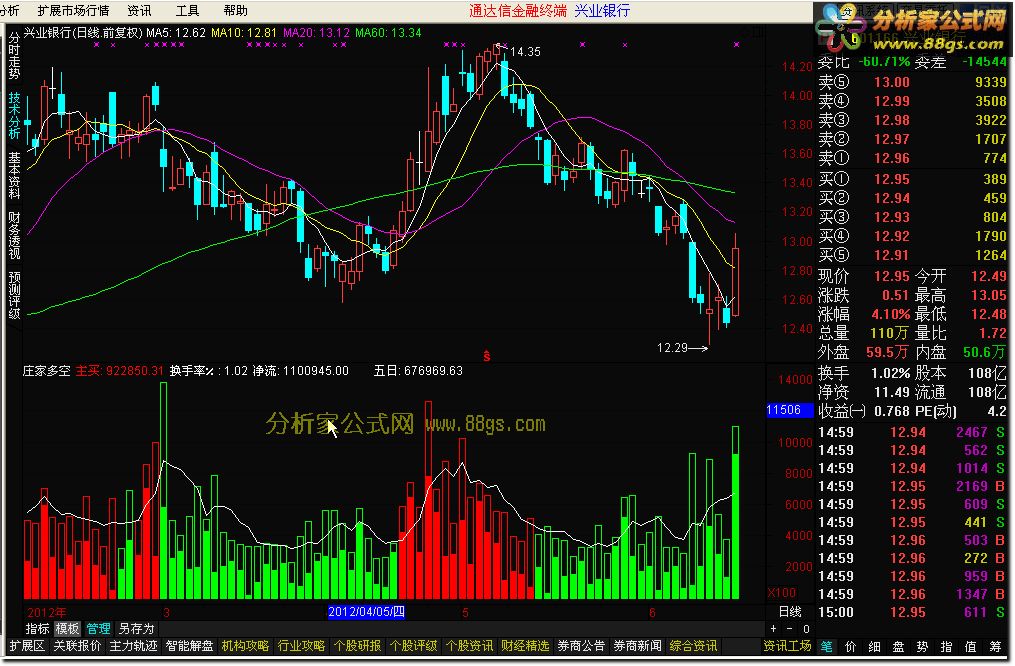Click the 卖⑤ 13.00 order row
The width and height of the screenshot is (1015, 666).
[912, 82]
